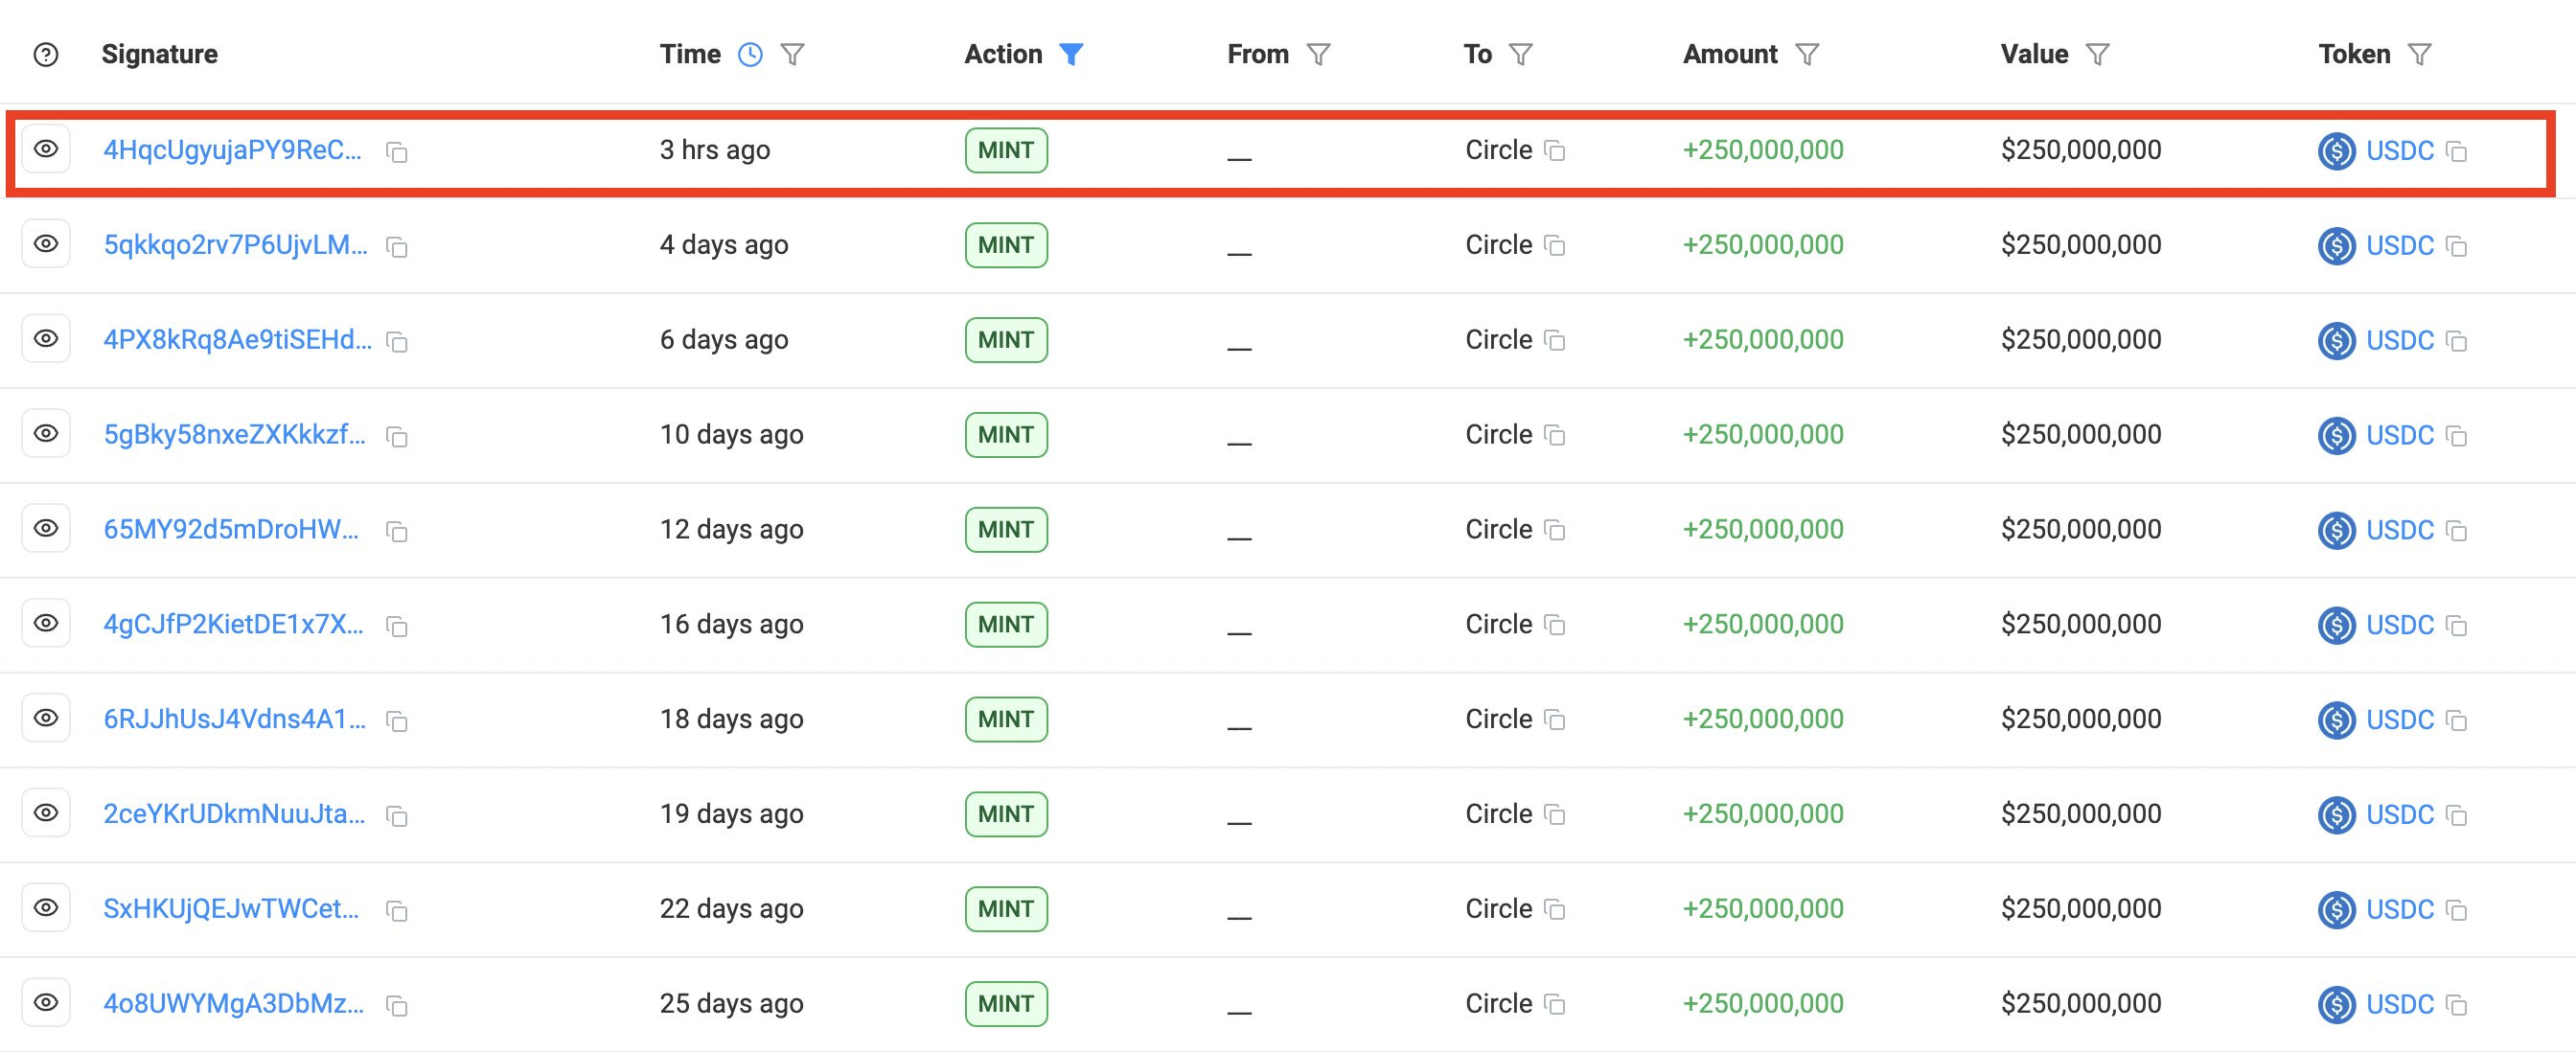Open USDC token link in 10 days ago row
The image size is (2576, 1052).
[x=2400, y=436]
